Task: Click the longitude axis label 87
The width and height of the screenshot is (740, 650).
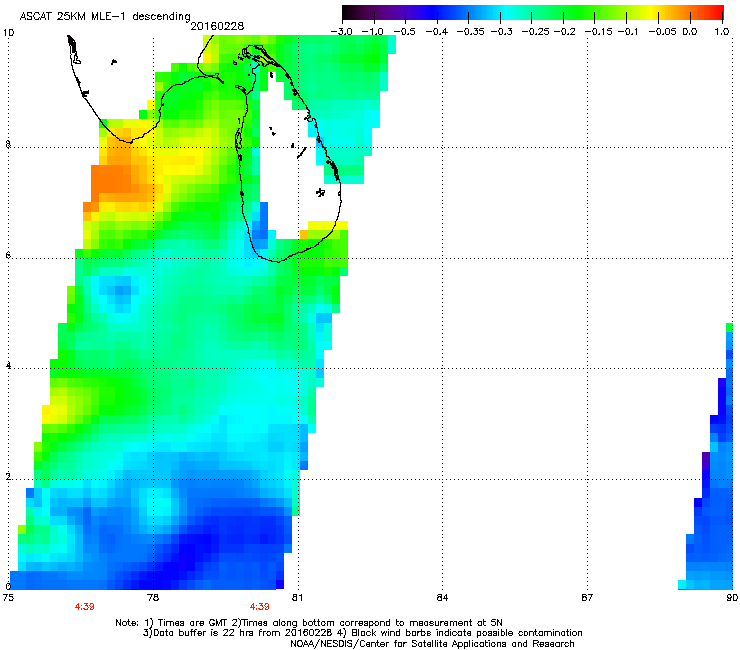Action: pyautogui.click(x=587, y=598)
